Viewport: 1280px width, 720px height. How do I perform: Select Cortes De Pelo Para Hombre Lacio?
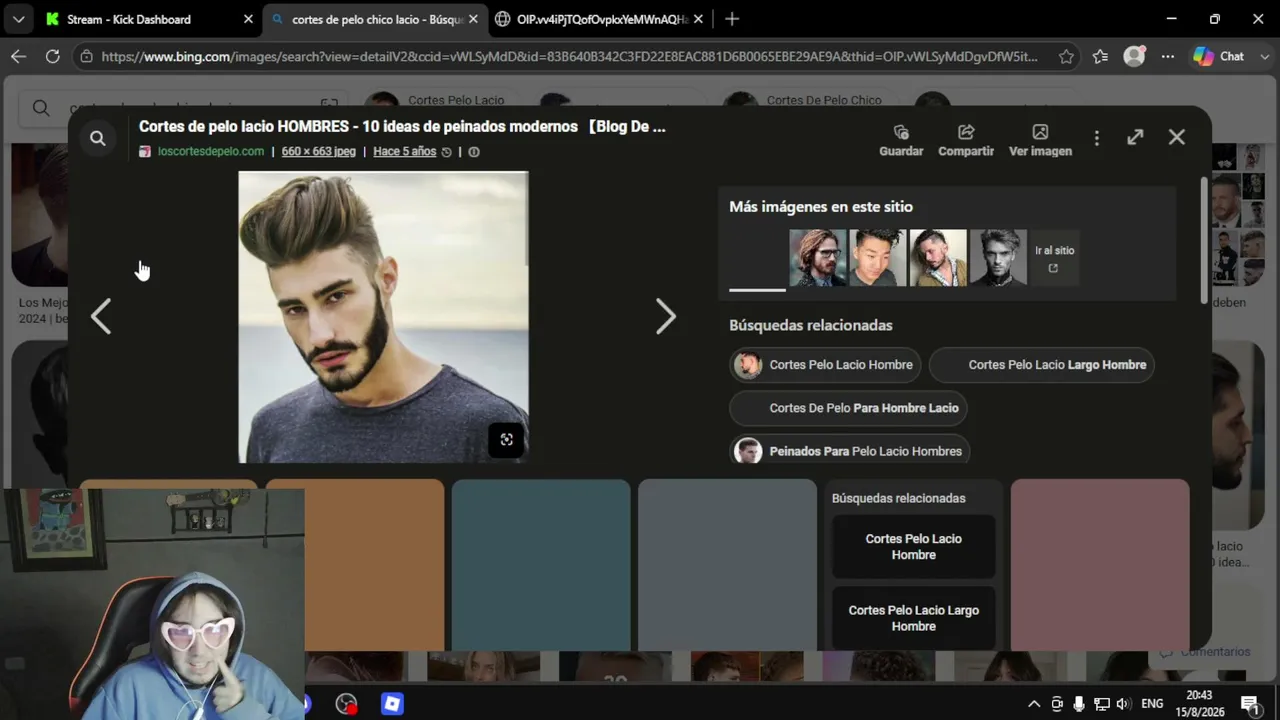[x=848, y=408]
